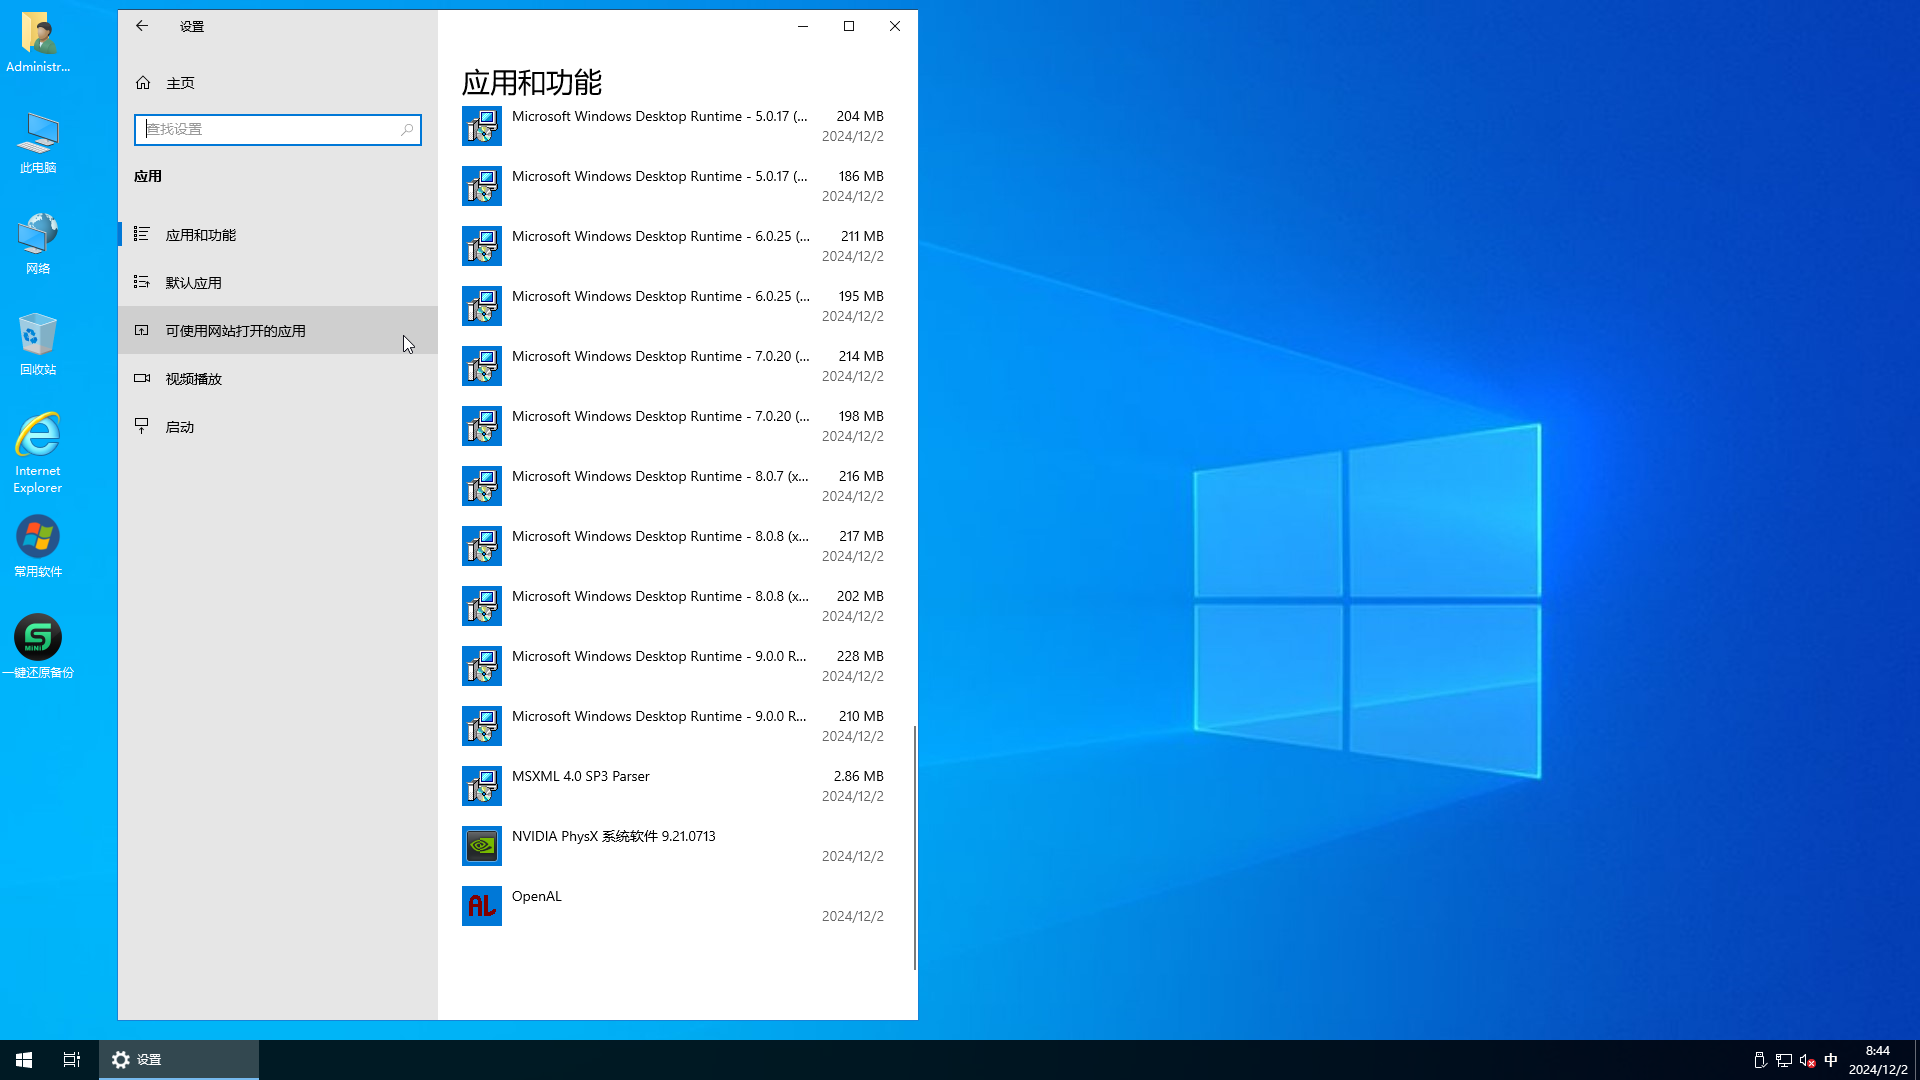Image resolution: width=1920 pixels, height=1080 pixels.
Task: Click installer icon of the 216 MB runtime
Action: 482,486
